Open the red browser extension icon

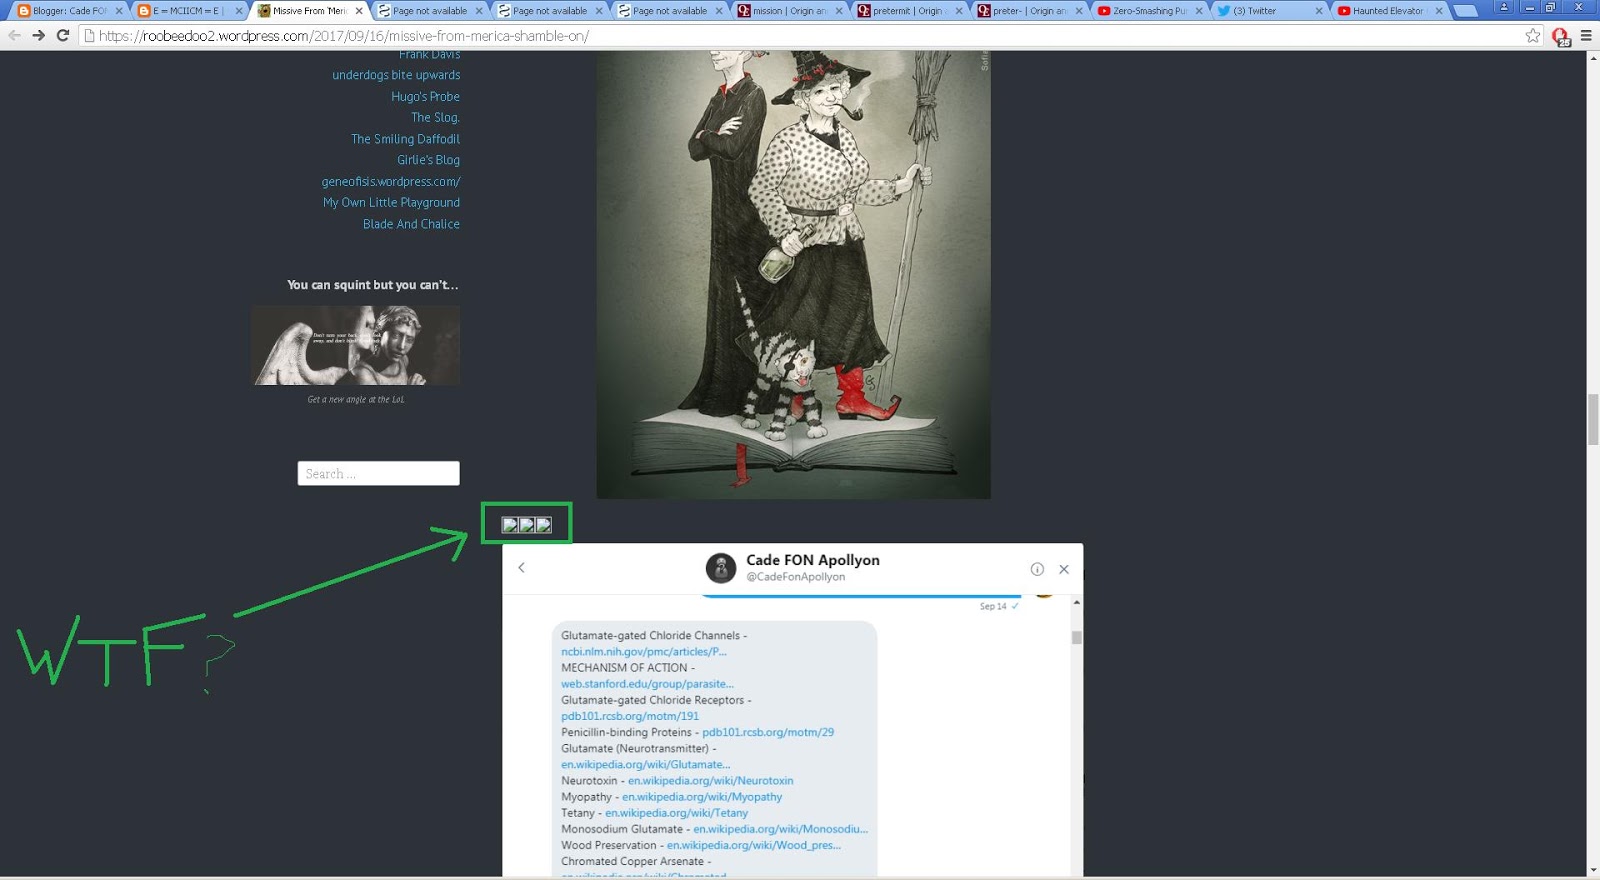[x=1561, y=37]
